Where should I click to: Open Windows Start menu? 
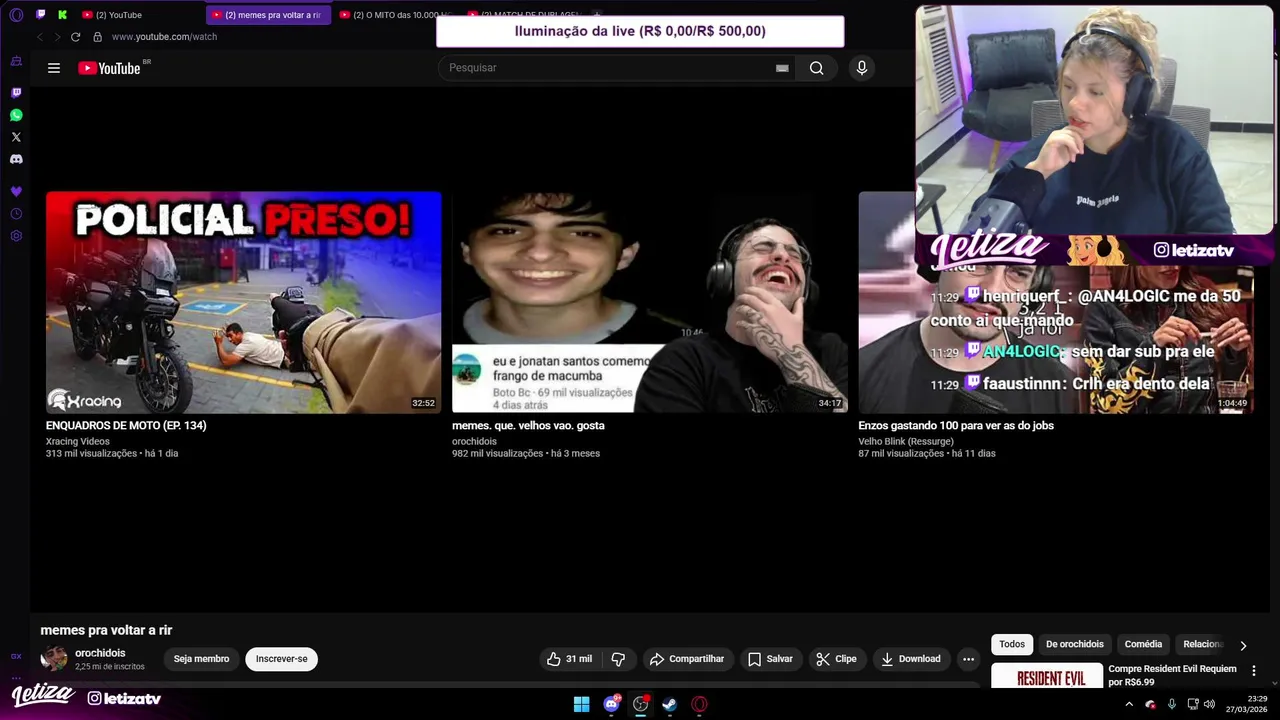pyautogui.click(x=581, y=704)
